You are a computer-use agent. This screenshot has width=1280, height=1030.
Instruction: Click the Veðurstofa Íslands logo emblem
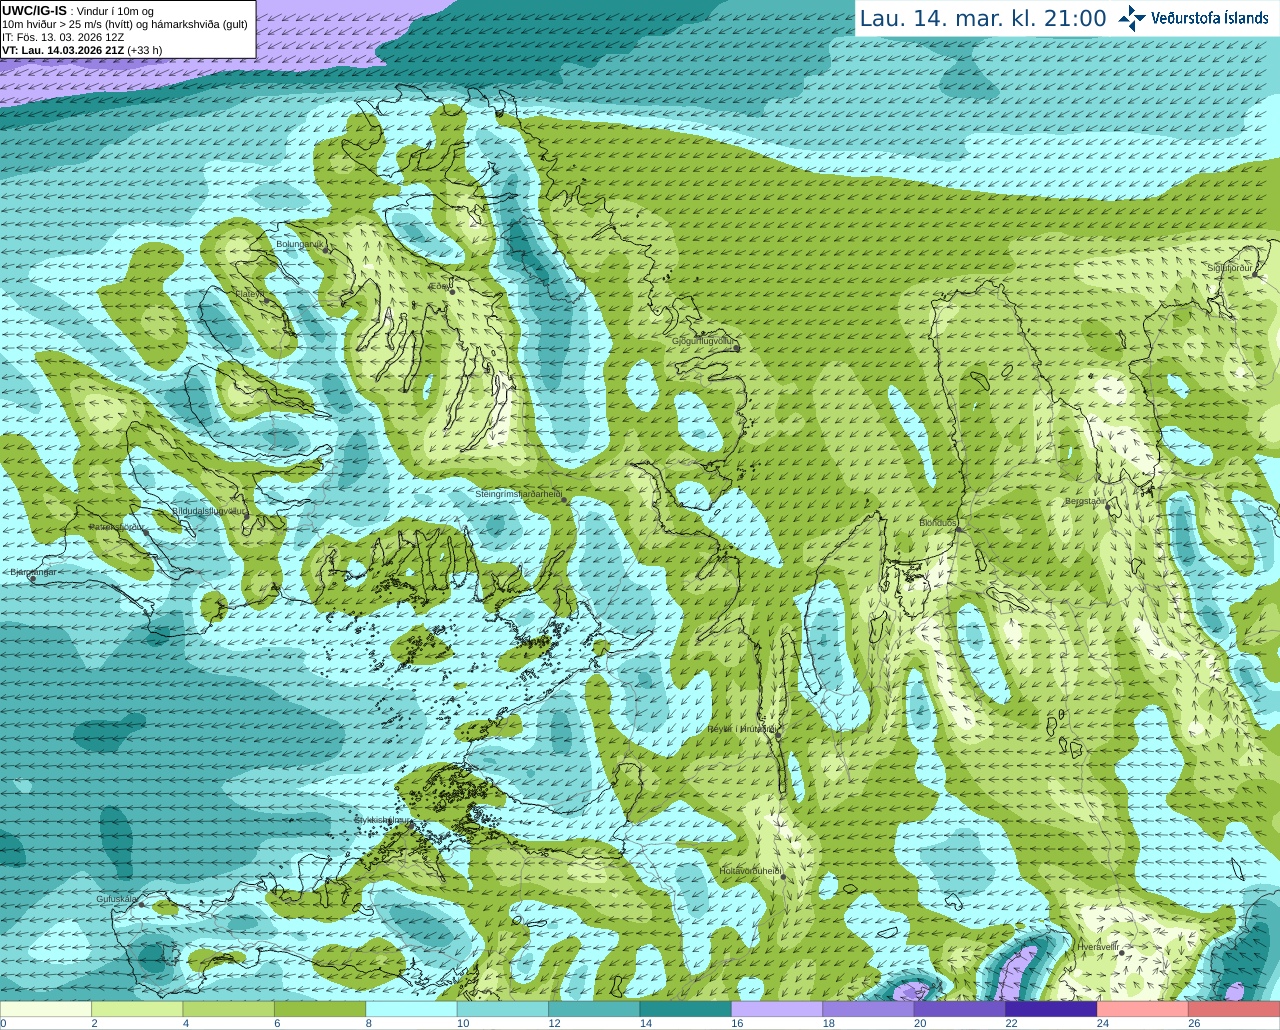tap(1132, 18)
